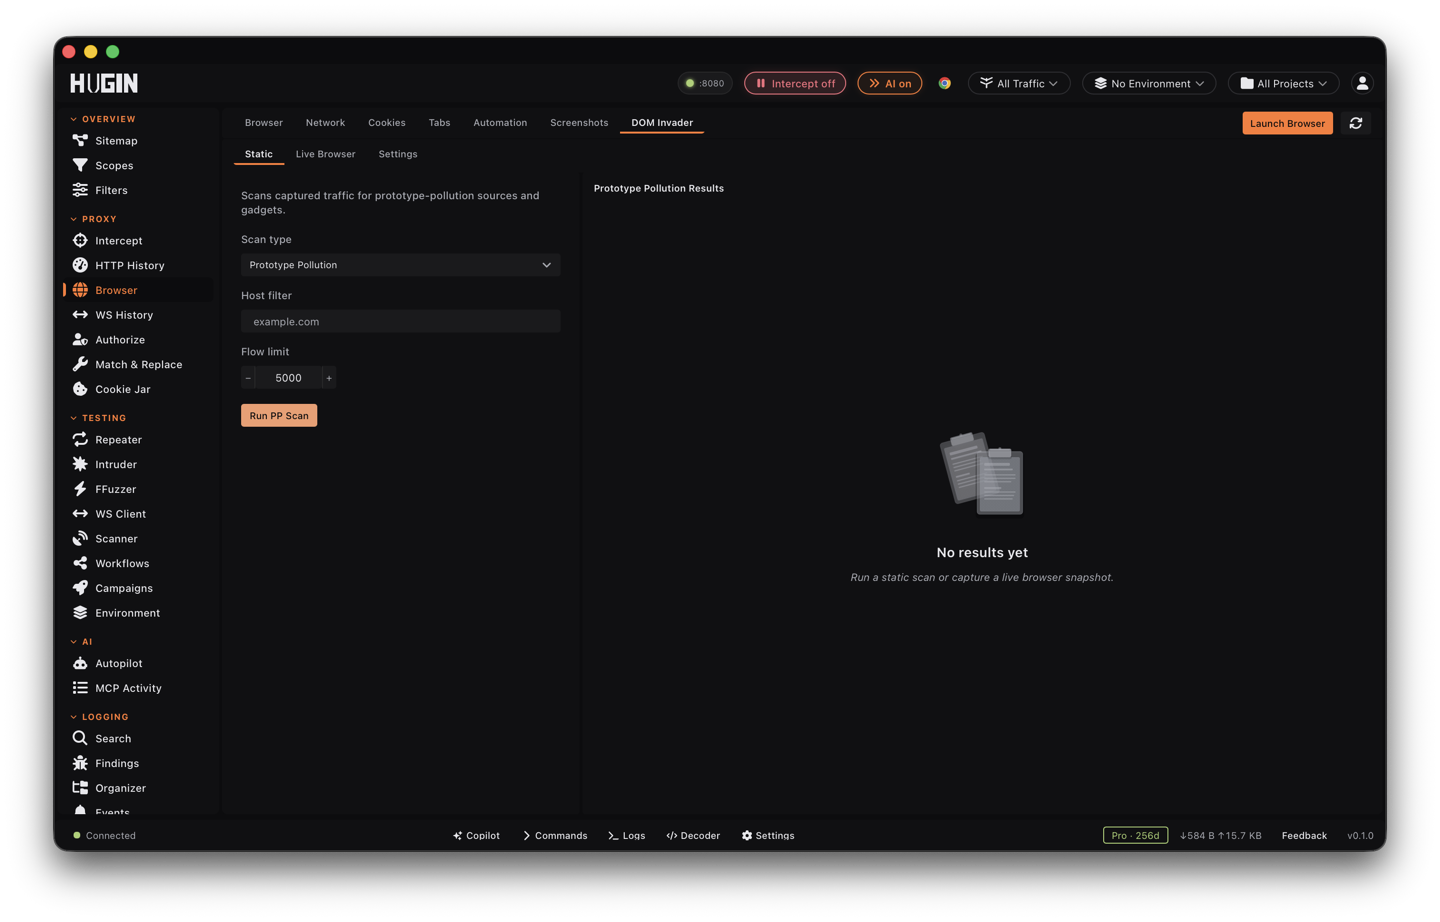Switch to the Network tab

tap(325, 123)
